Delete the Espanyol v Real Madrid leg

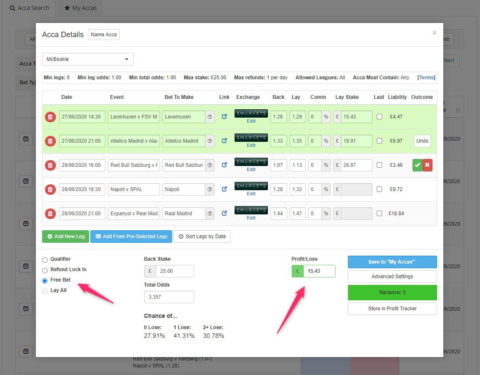(50, 213)
